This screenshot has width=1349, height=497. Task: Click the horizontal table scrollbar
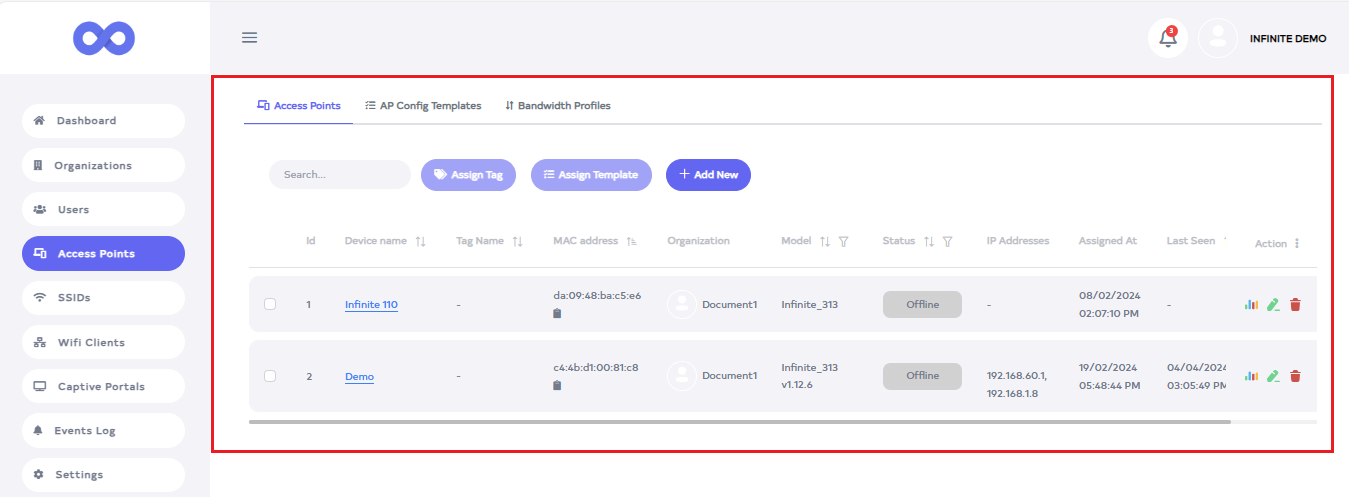tap(740, 422)
